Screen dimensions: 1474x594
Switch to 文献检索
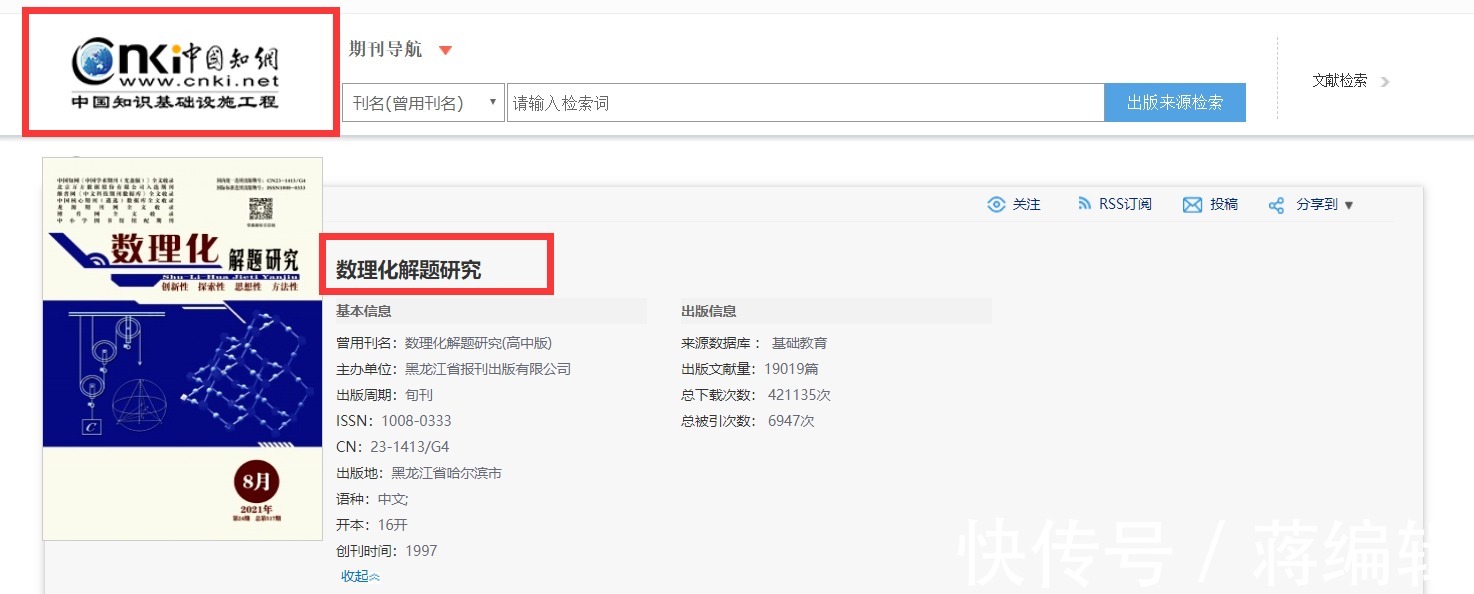1340,81
